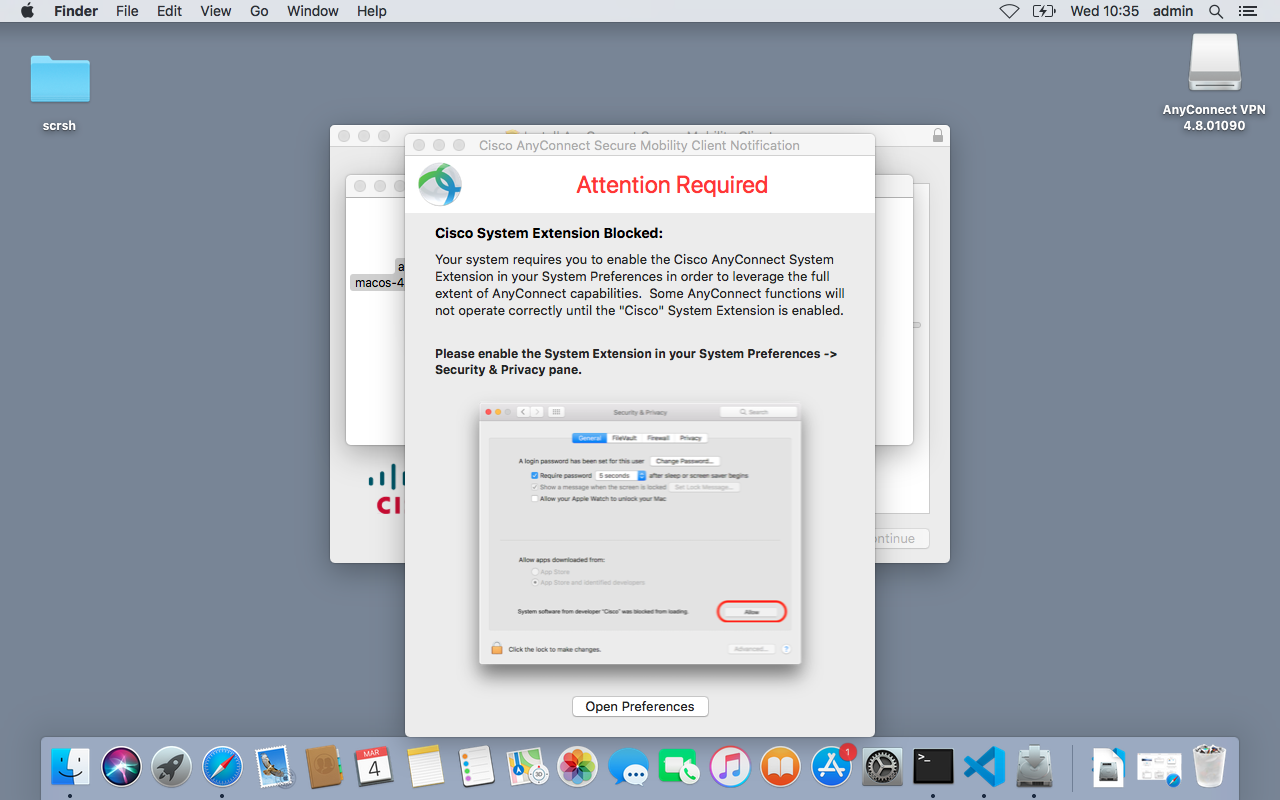This screenshot has height=800, width=1280.
Task: Launch Siri from the Dock
Action: pyautogui.click(x=121, y=767)
